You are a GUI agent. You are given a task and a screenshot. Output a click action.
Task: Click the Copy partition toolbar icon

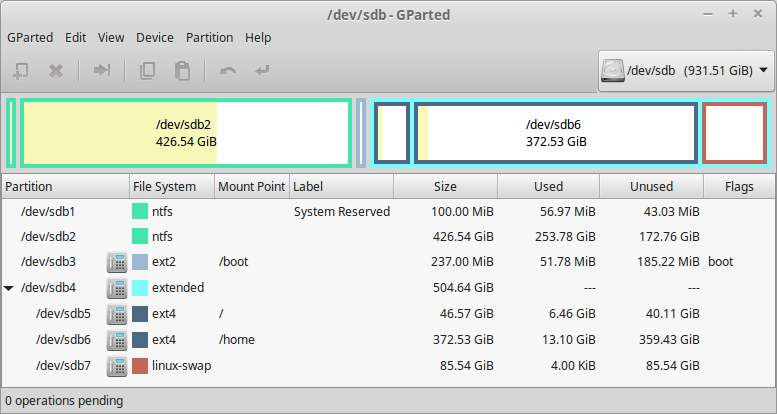(147, 70)
